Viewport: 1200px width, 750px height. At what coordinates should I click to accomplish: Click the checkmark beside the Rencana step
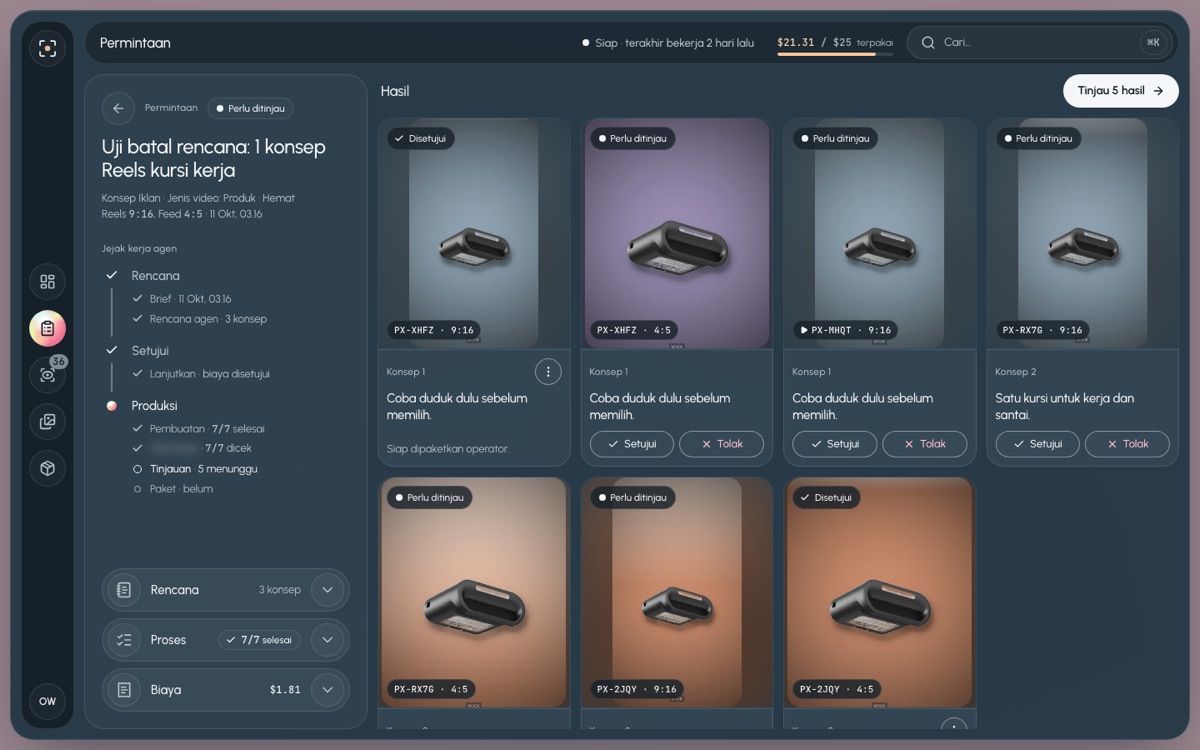[112, 275]
